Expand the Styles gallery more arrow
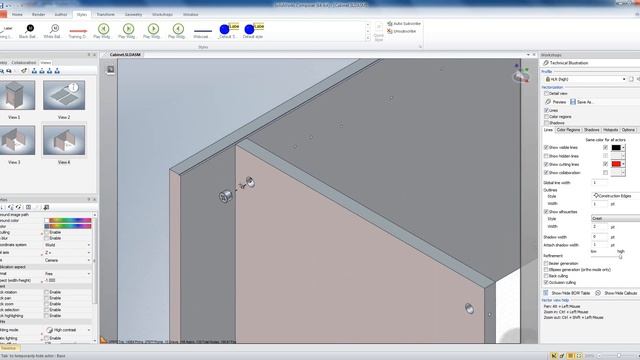The width and height of the screenshot is (640, 360). tap(368, 38)
